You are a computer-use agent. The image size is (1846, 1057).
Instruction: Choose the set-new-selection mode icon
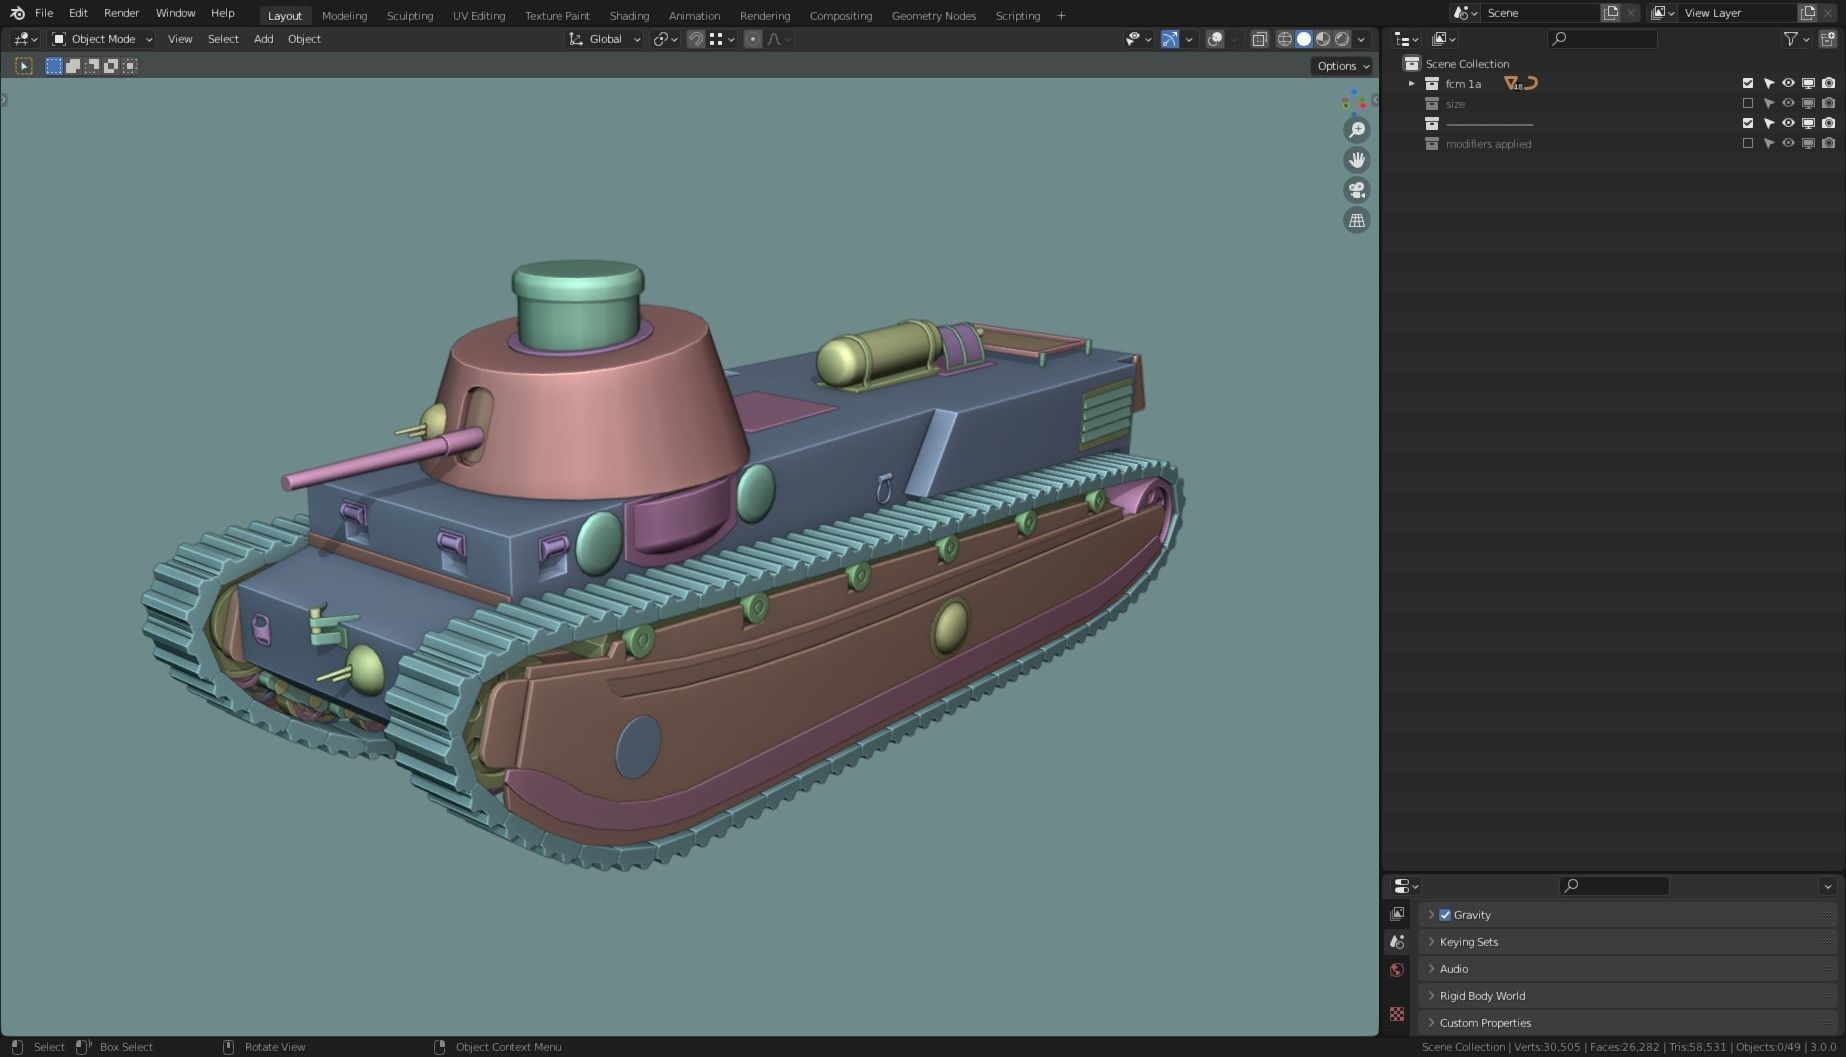[x=54, y=66]
